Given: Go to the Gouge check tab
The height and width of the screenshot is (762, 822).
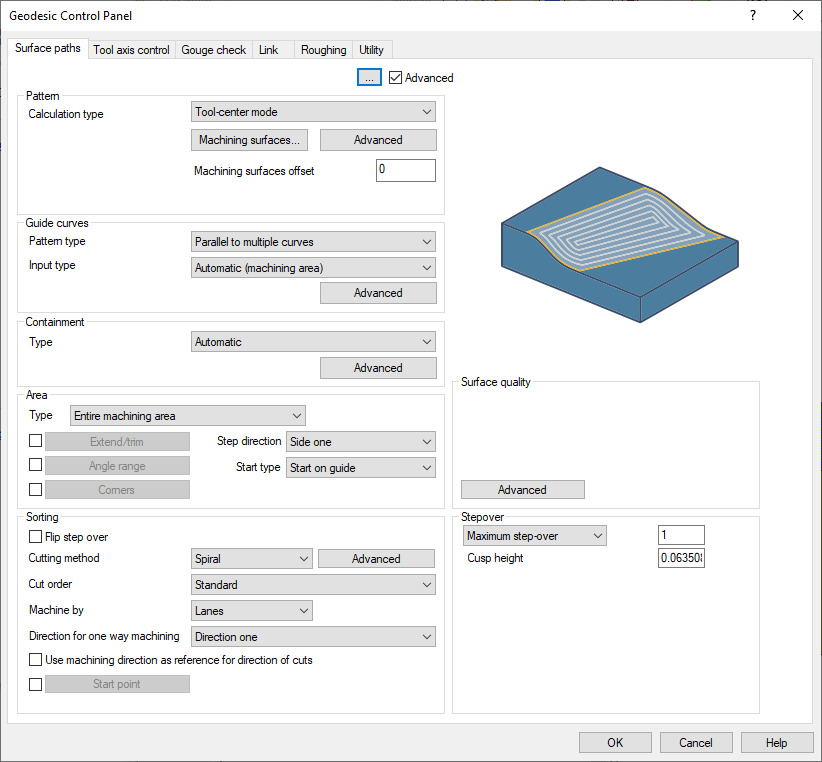Looking at the screenshot, I should click(x=213, y=50).
